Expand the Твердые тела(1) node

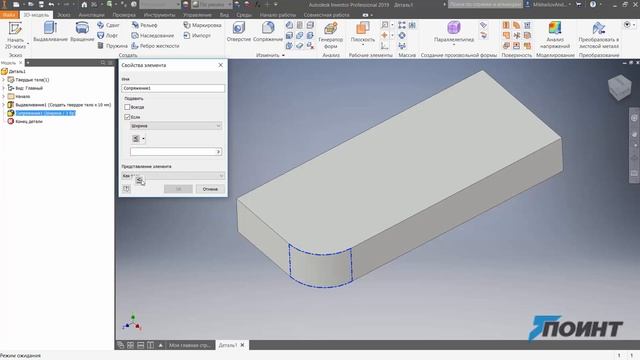(x=4, y=80)
